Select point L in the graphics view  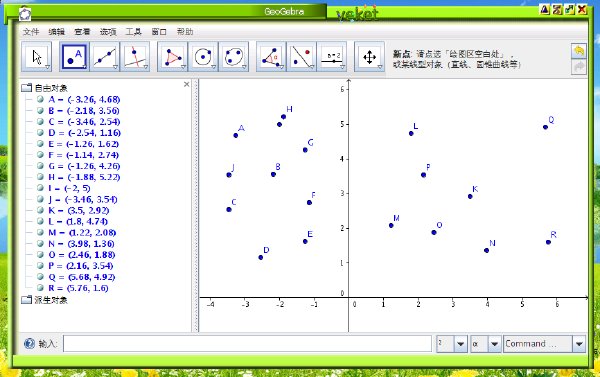pyautogui.click(x=411, y=134)
